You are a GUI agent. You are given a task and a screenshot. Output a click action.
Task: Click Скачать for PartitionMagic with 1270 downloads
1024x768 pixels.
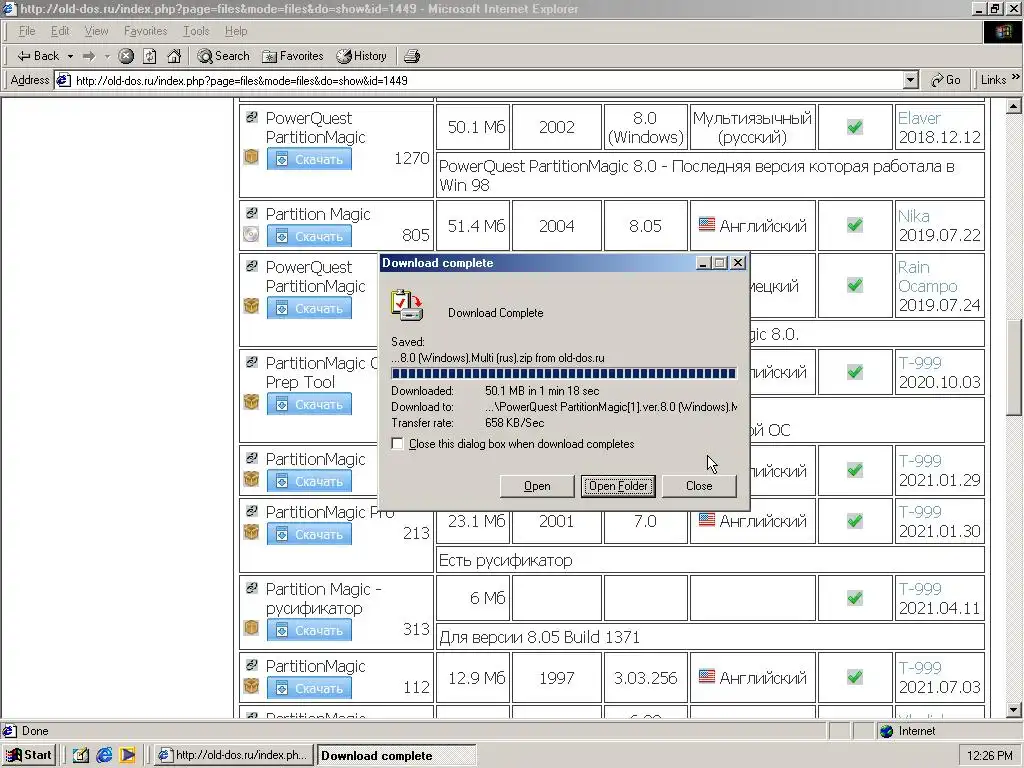309,159
